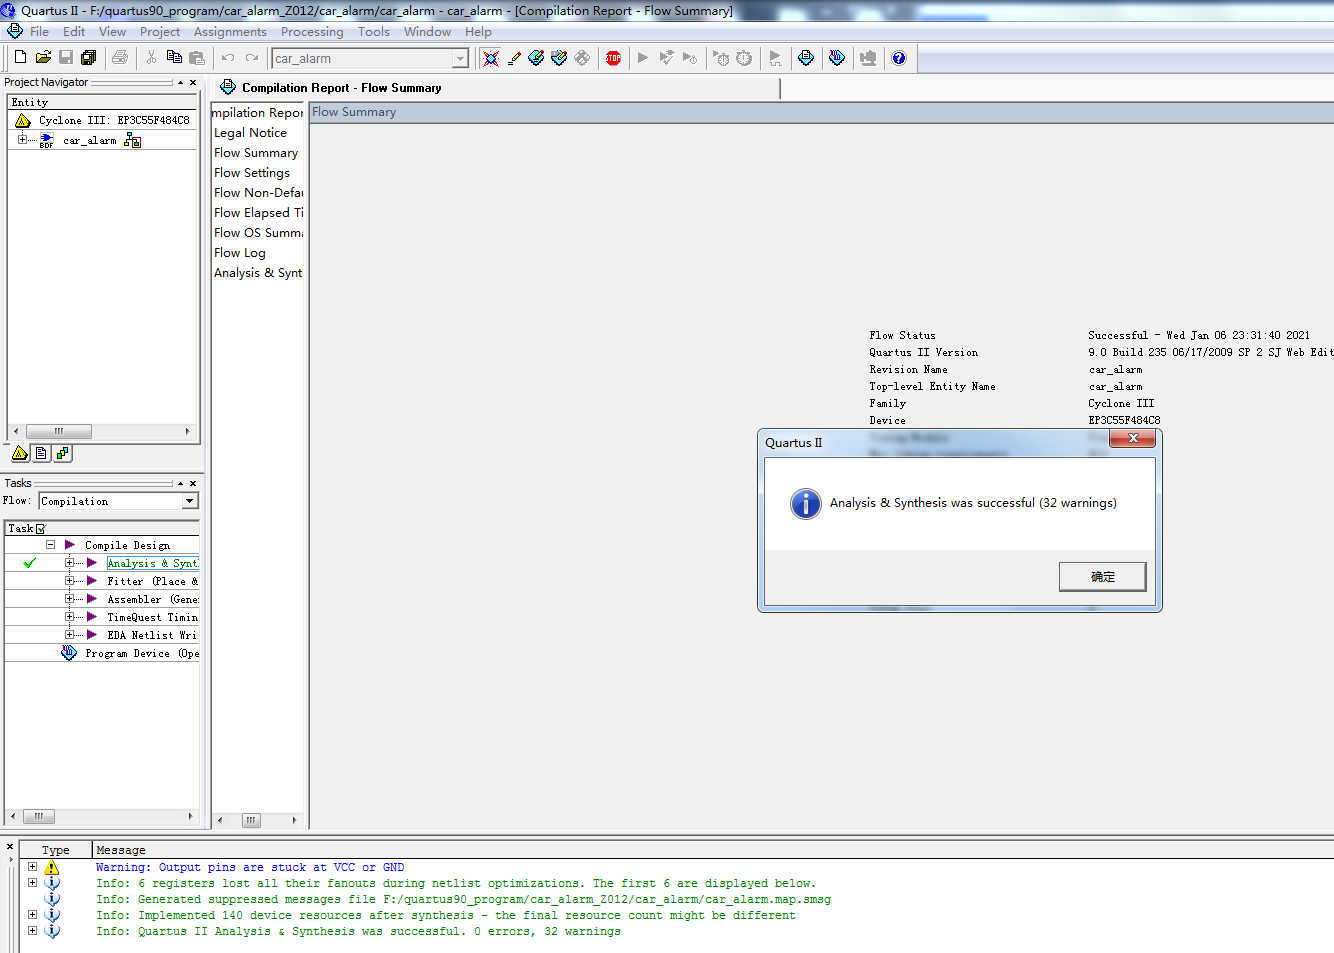The image size is (1334, 953).
Task: Click the Open file folder icon
Action: tap(43, 57)
